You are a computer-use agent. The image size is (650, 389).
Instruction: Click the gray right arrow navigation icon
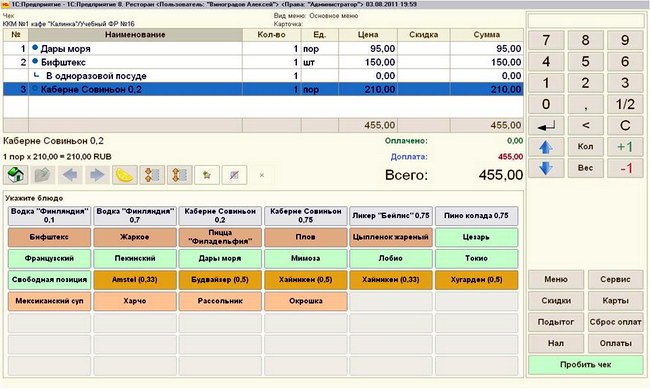97,175
